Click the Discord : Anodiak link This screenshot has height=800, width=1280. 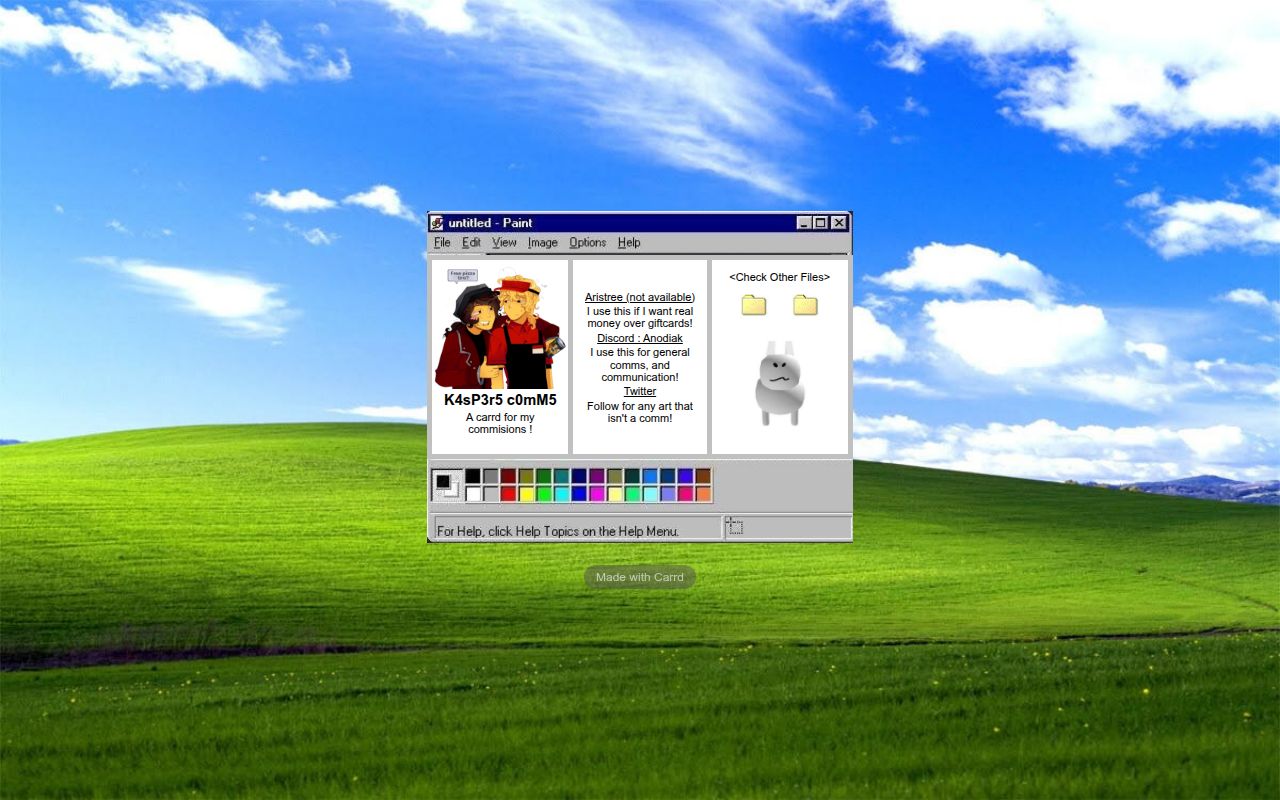[639, 338]
